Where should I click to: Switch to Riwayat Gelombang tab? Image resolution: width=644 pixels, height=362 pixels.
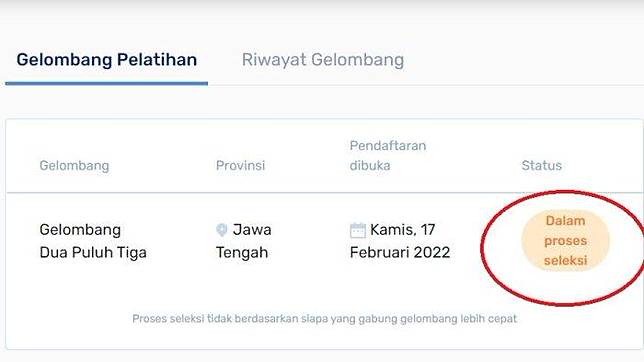coord(323,60)
